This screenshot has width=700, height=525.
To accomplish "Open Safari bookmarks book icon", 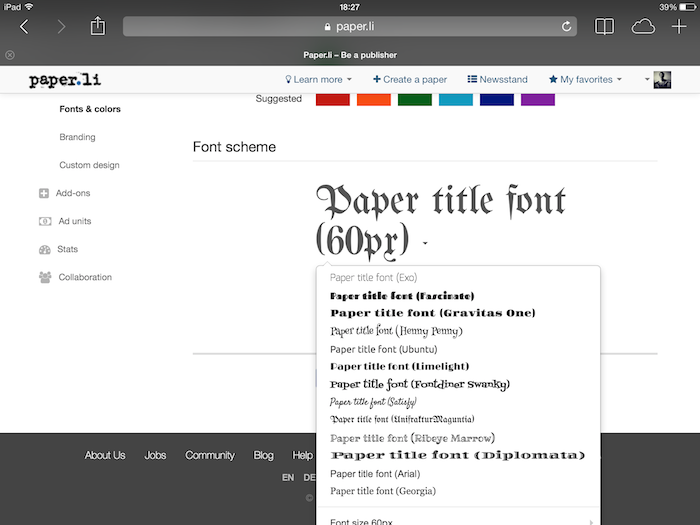I will [x=604, y=26].
